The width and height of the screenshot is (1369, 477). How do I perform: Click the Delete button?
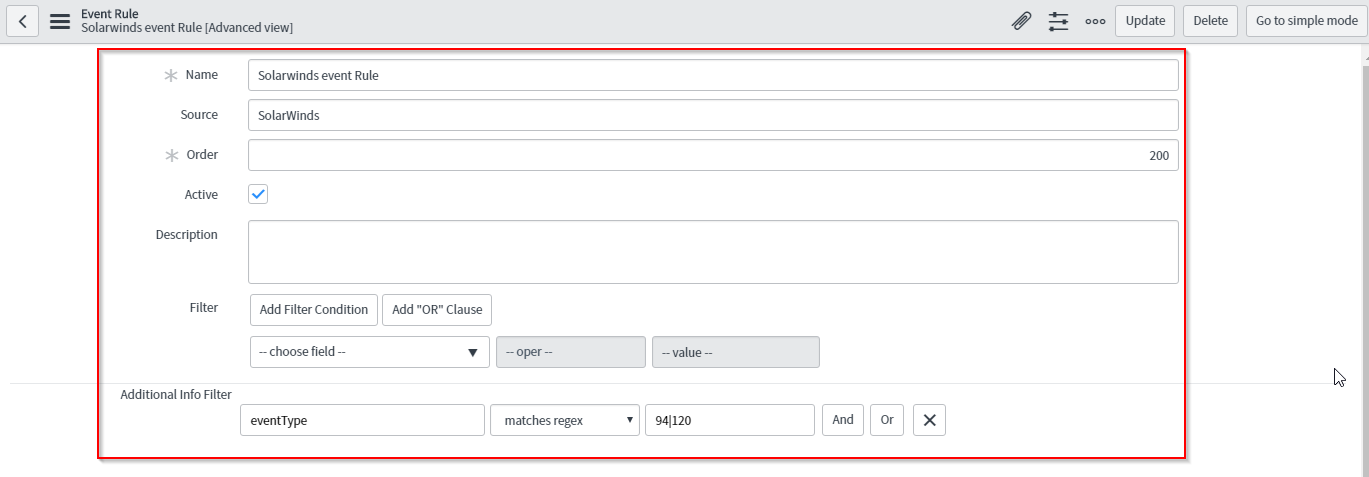pos(1210,21)
